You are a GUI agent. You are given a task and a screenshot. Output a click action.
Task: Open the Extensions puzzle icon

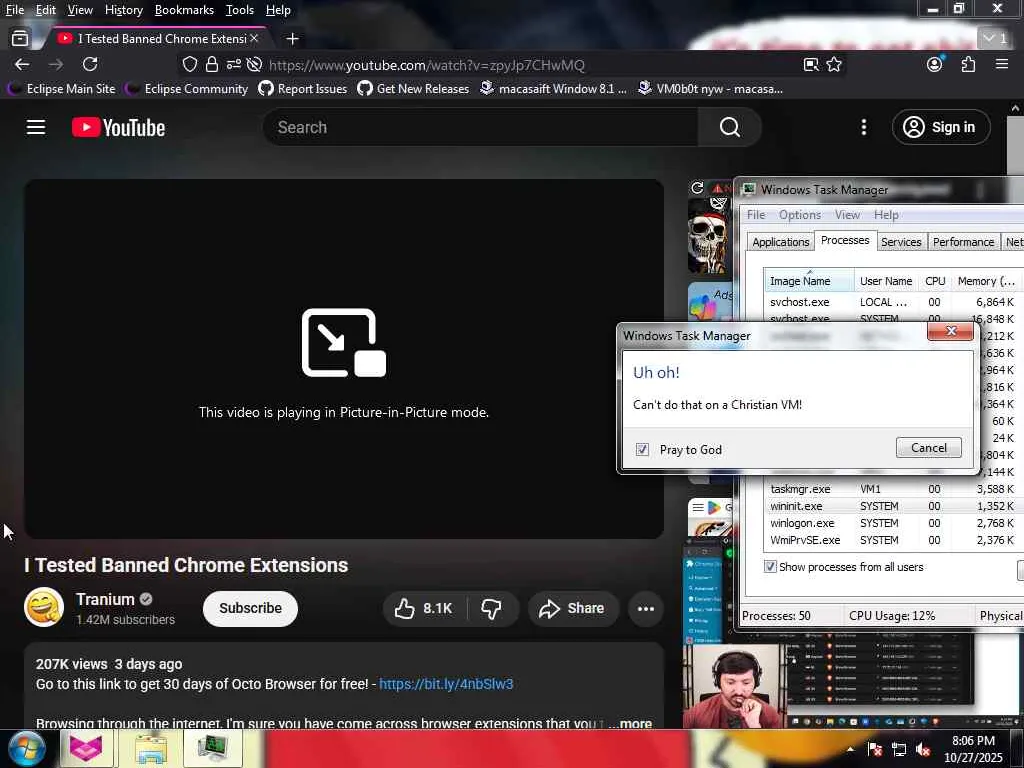pos(968,64)
